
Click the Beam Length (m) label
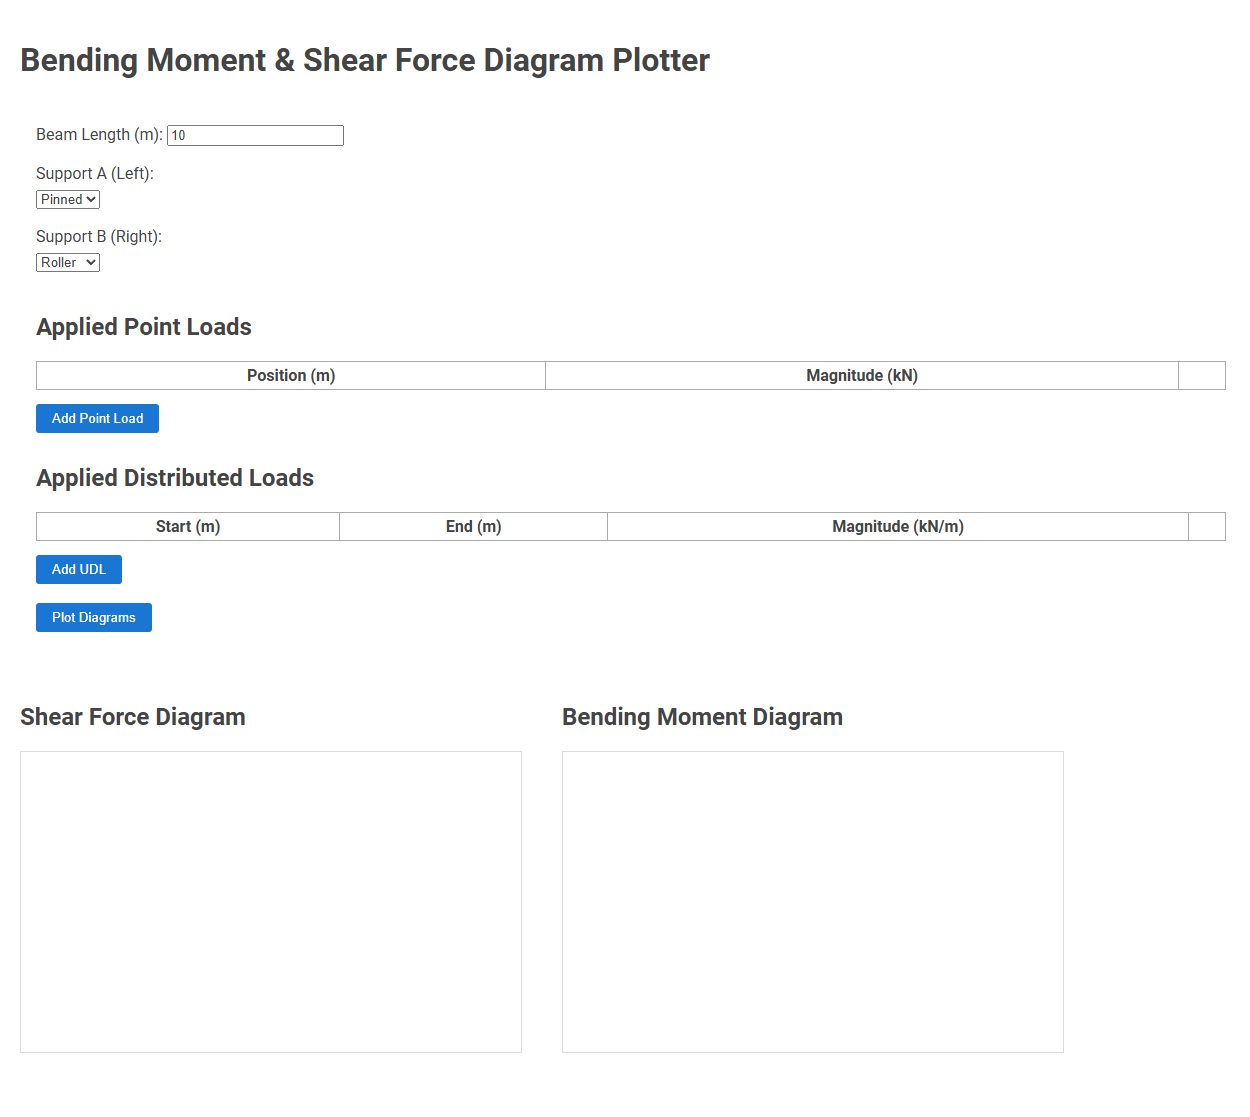98,134
